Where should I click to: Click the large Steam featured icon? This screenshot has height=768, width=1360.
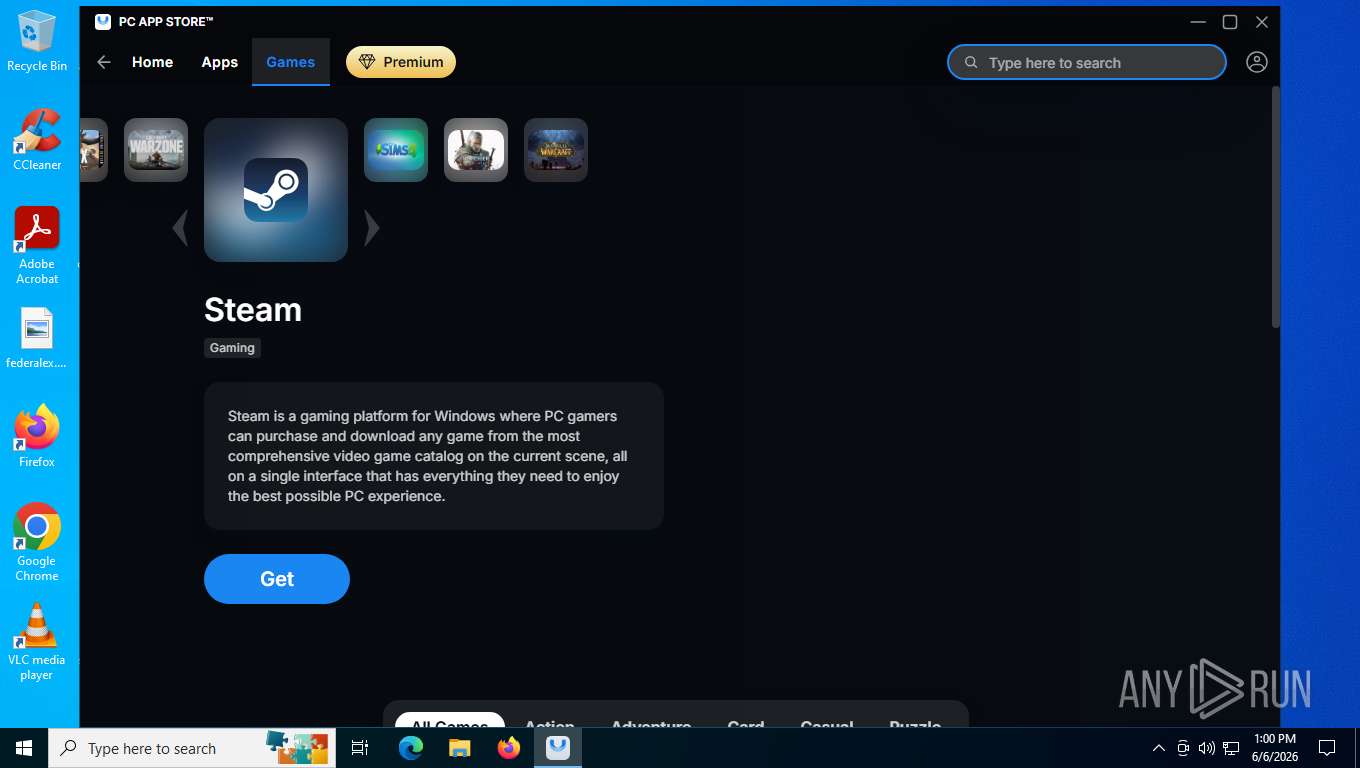click(276, 190)
